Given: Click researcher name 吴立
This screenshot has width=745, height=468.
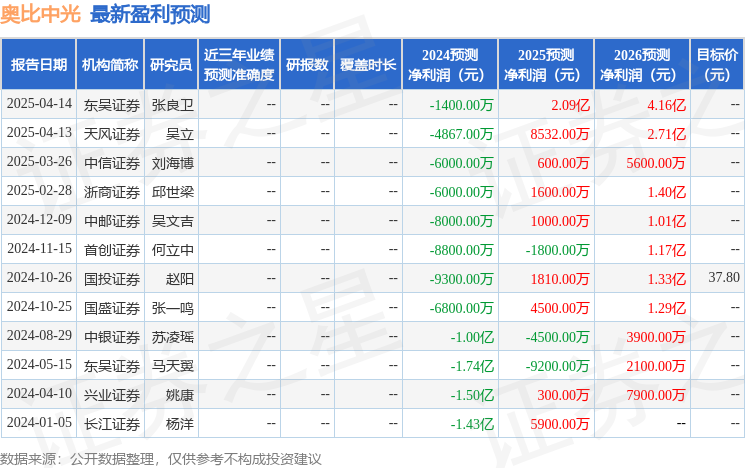Looking at the screenshot, I should 180,134.
